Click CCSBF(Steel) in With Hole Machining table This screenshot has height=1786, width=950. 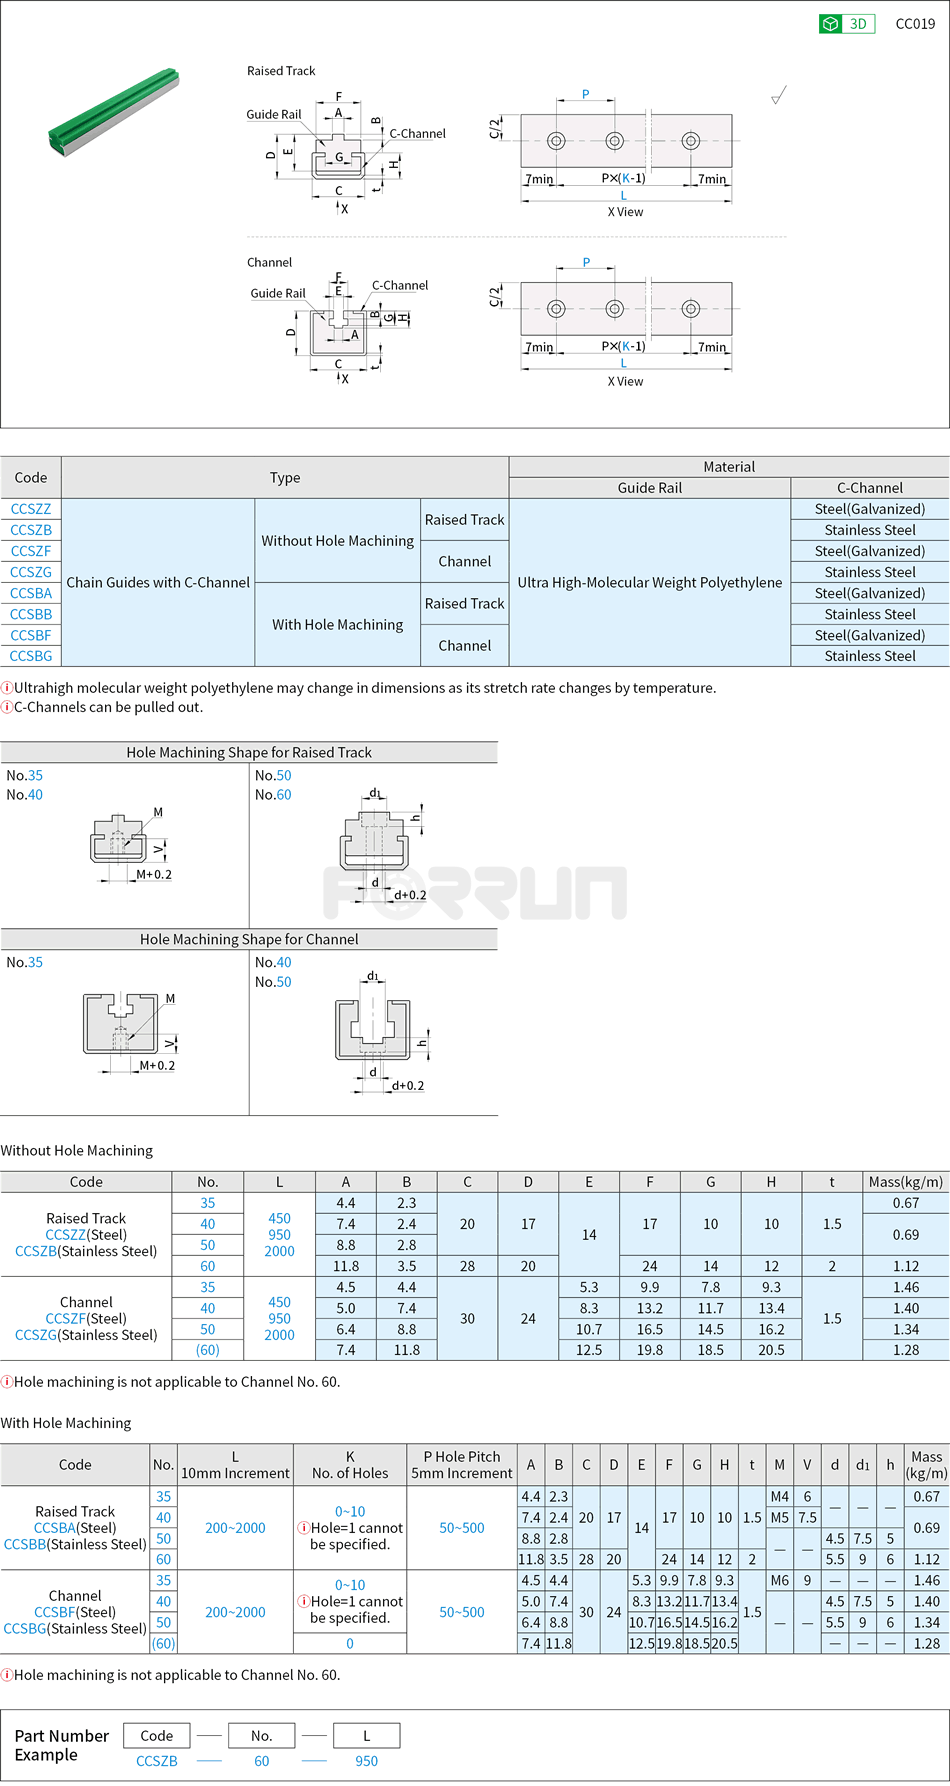75,1612
